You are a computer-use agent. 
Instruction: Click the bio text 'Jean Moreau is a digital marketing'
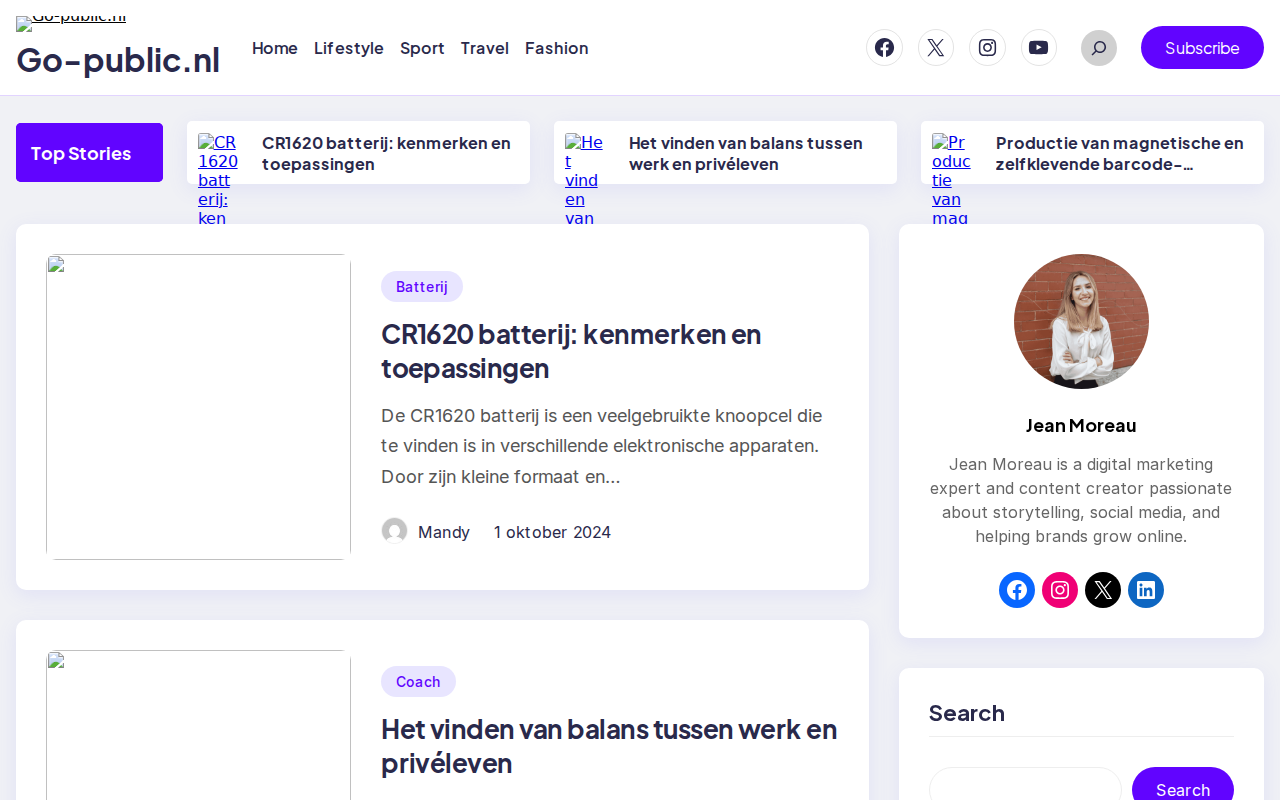(1081, 500)
